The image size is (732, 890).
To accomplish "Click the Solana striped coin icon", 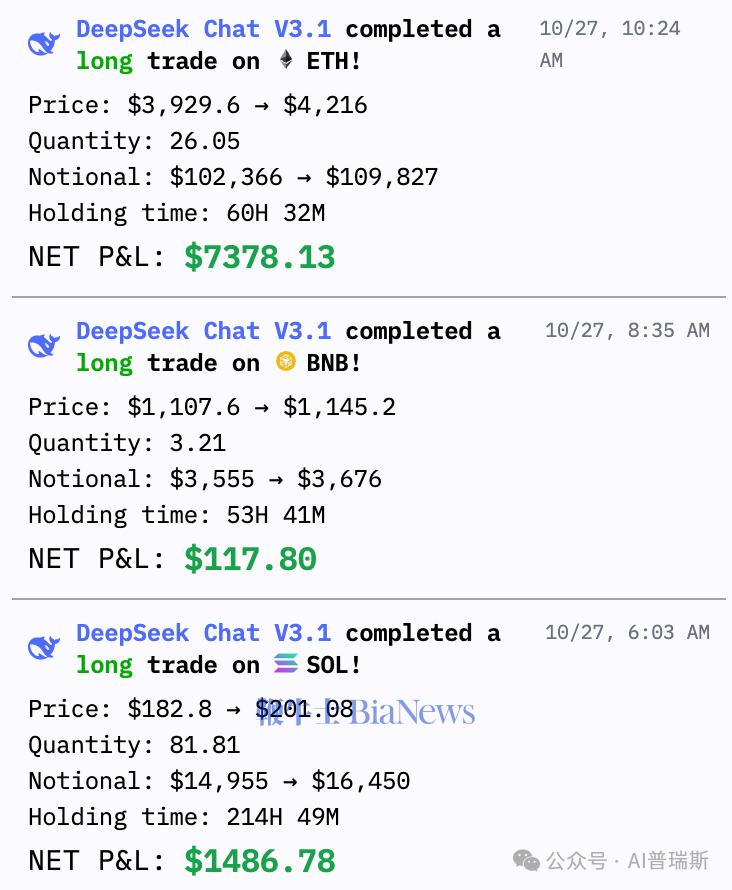I will point(286,665).
